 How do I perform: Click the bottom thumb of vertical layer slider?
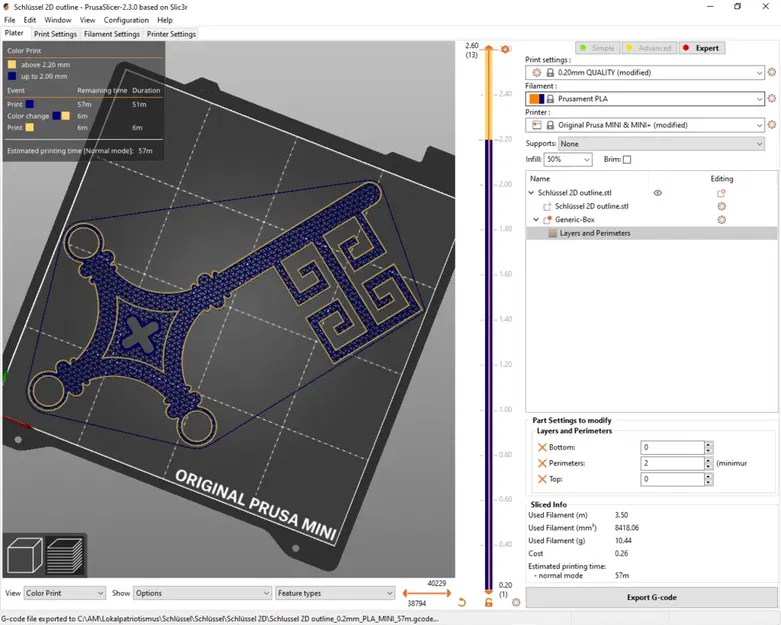(x=489, y=591)
